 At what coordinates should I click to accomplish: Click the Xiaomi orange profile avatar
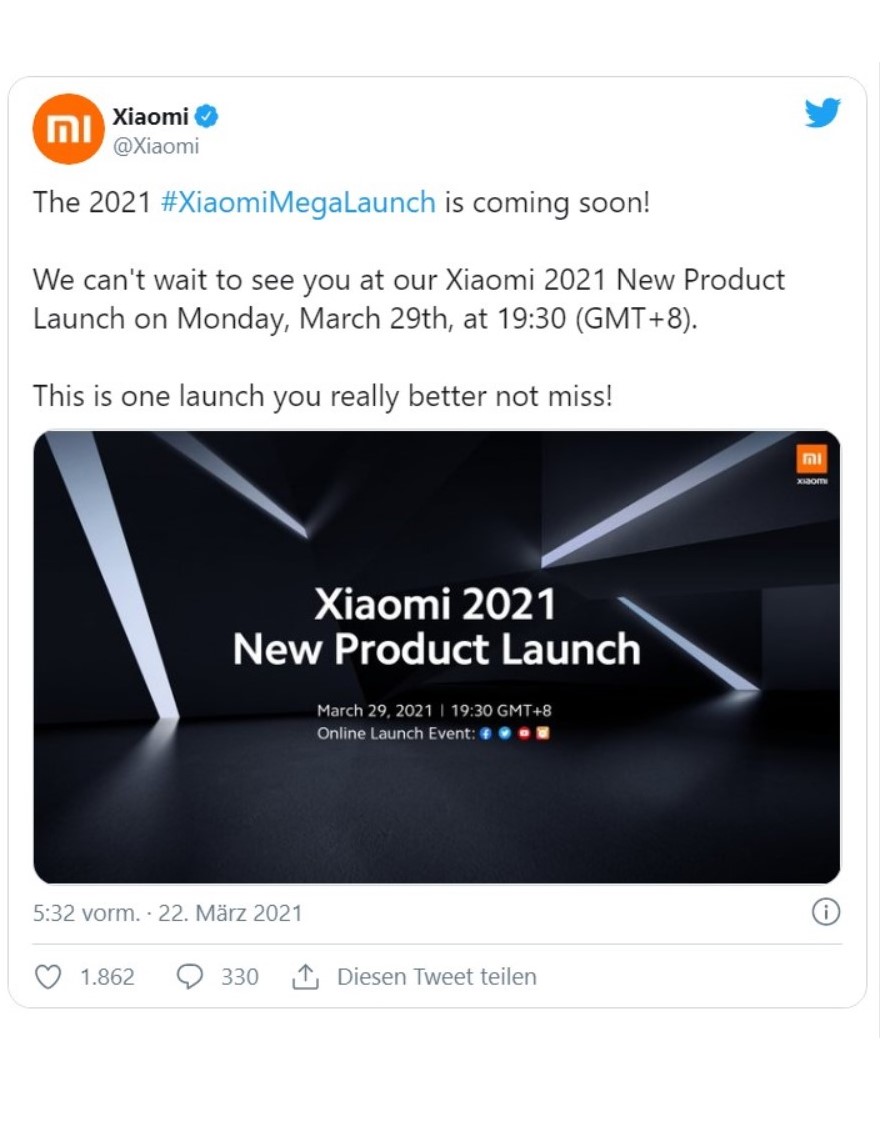click(x=68, y=129)
